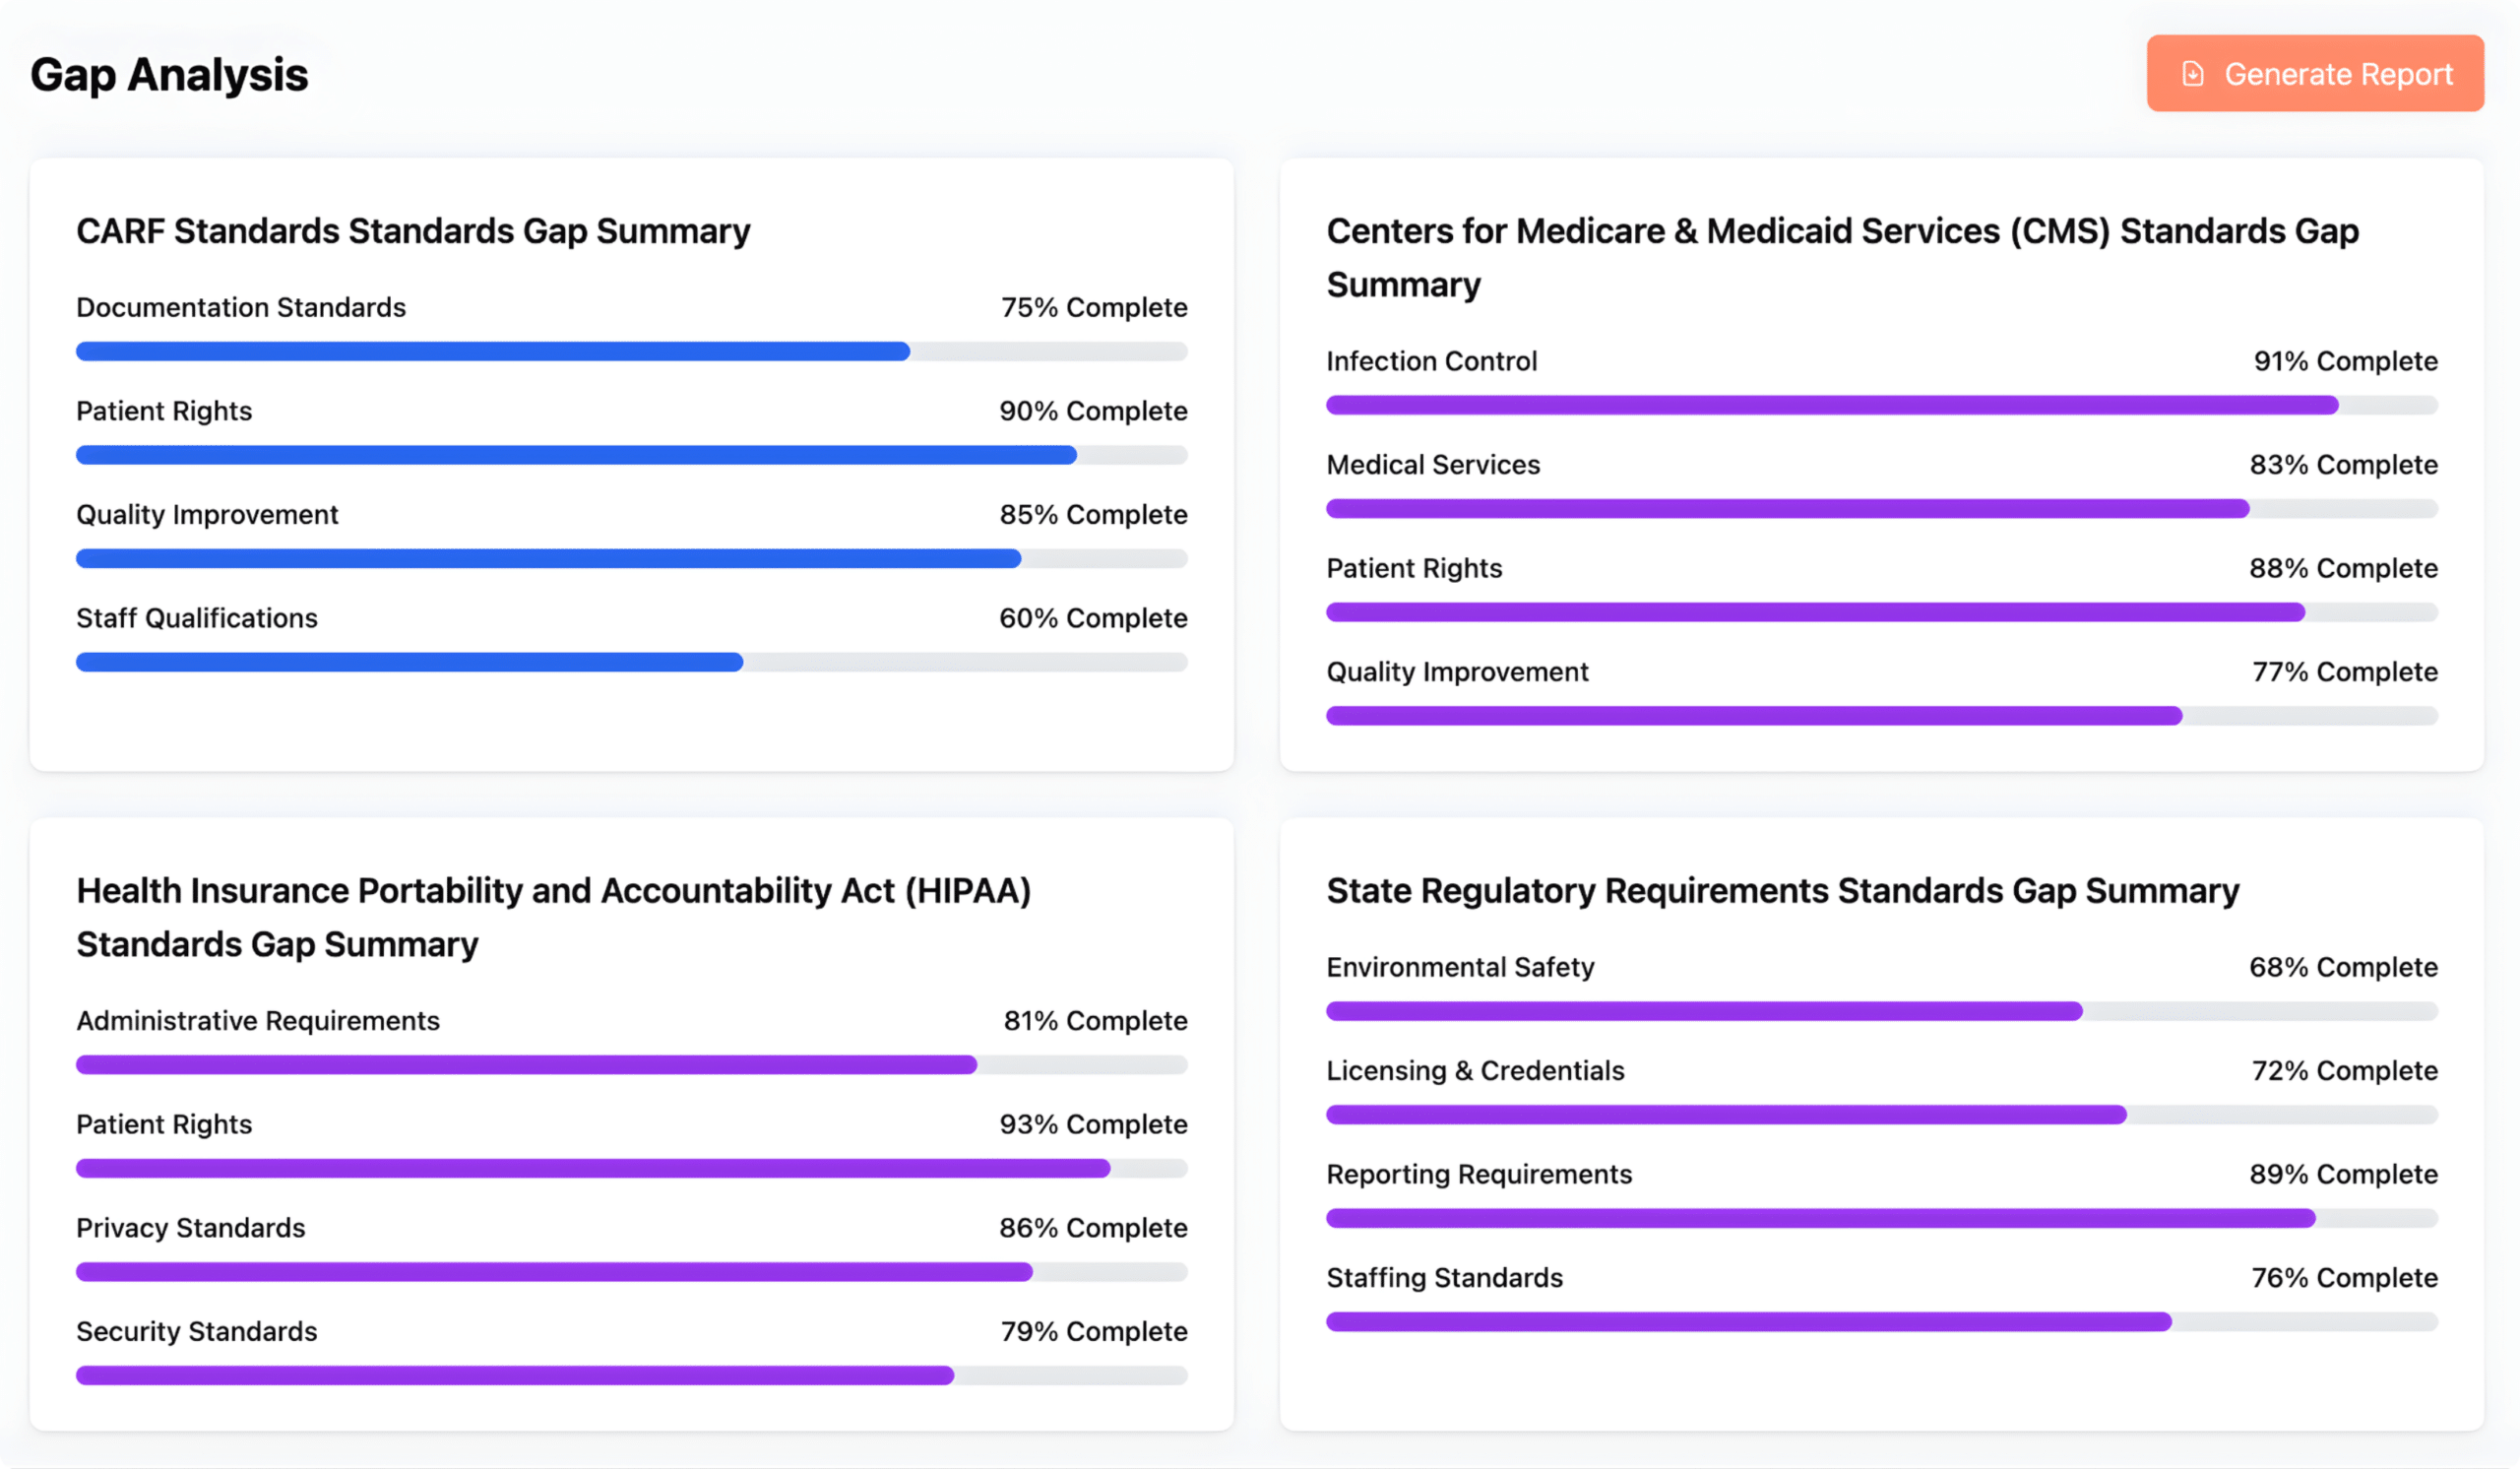
Task: Click the Licensing & Credentials progress bar
Action: pyautogui.click(x=1882, y=1115)
